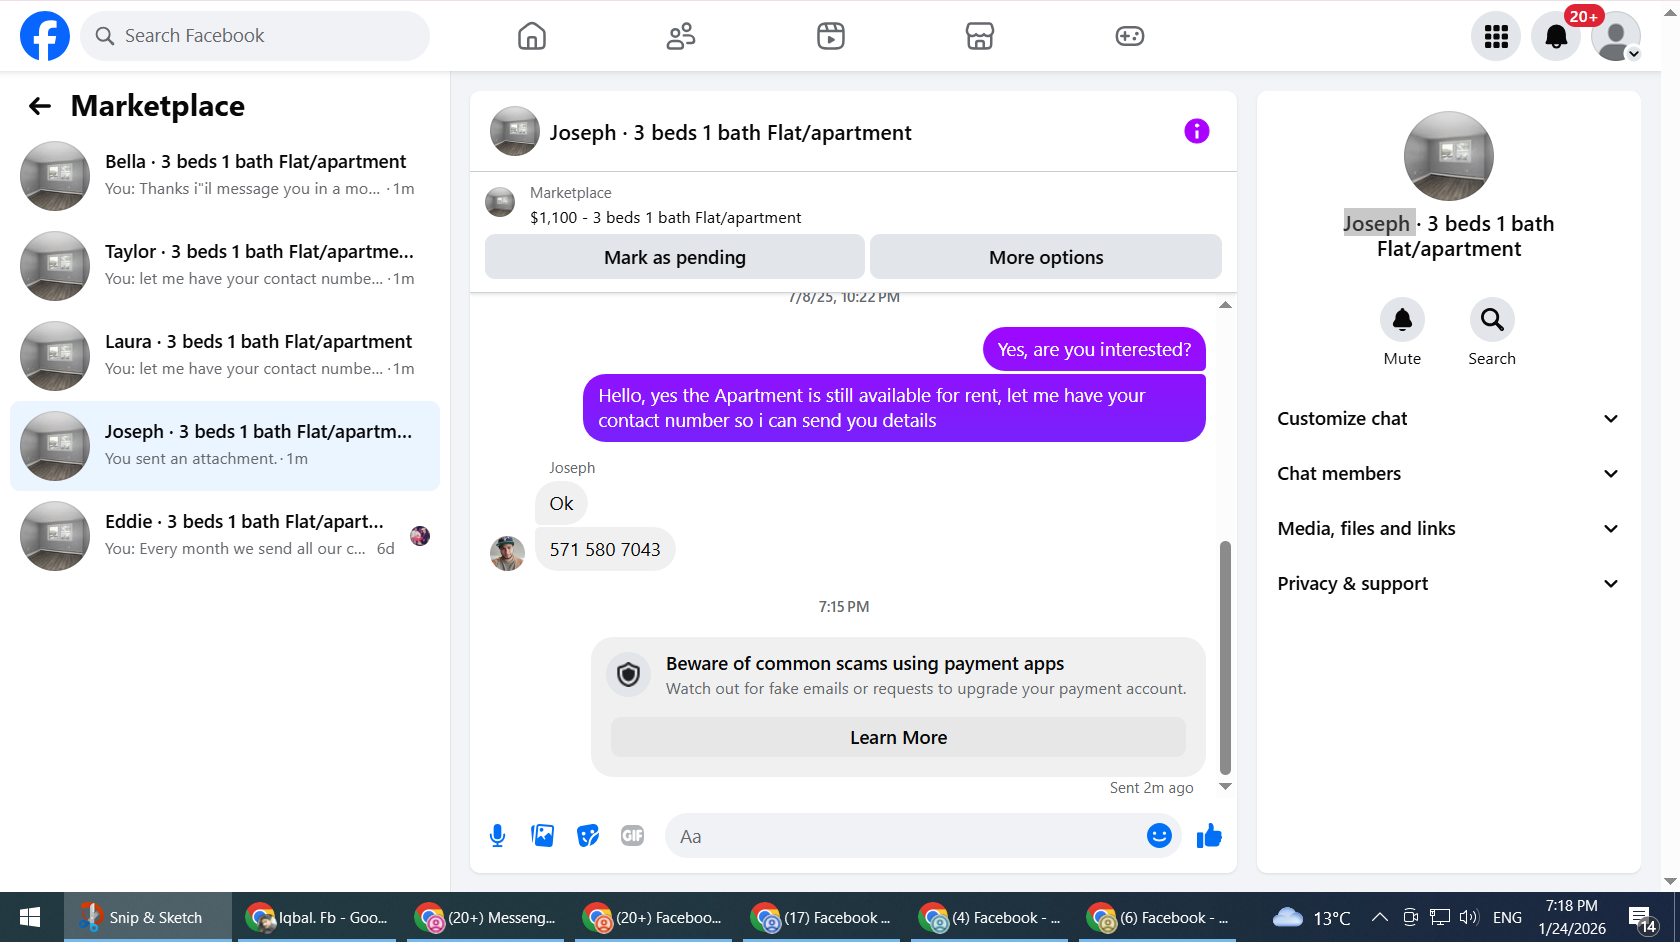Click the chat scrollbar thumb
The width and height of the screenshot is (1680, 942).
pyautogui.click(x=1225, y=658)
